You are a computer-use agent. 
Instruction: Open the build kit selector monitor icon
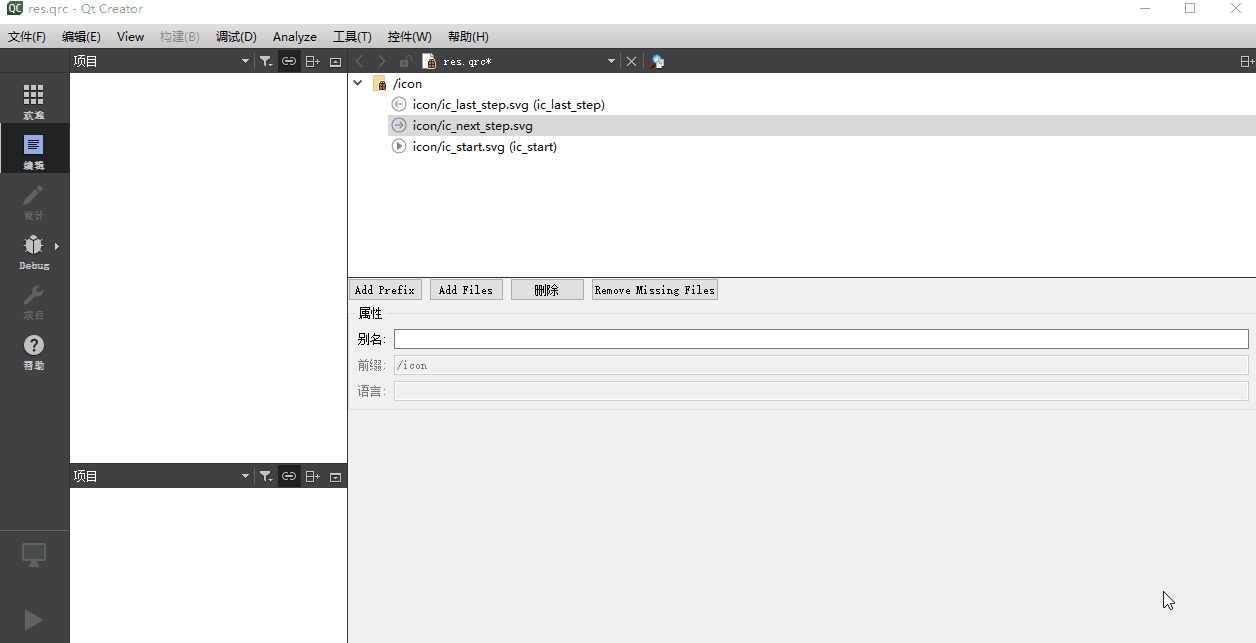(x=34, y=555)
